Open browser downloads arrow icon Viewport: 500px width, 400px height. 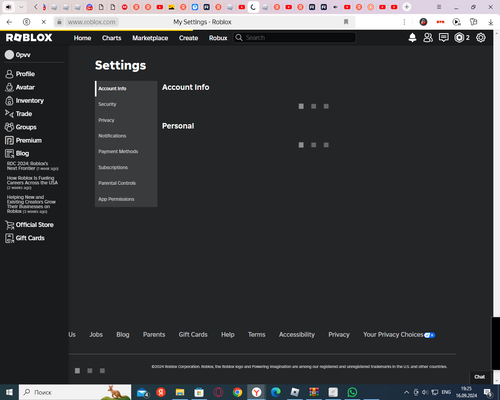pos(491,22)
